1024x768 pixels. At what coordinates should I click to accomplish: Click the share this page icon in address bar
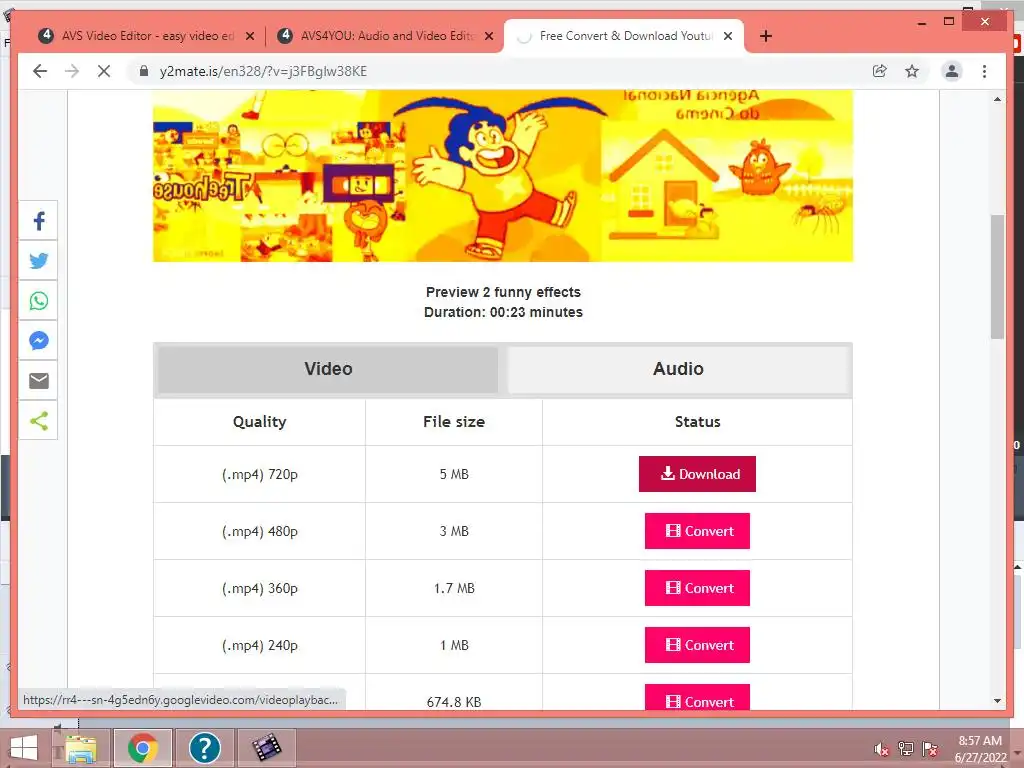880,71
